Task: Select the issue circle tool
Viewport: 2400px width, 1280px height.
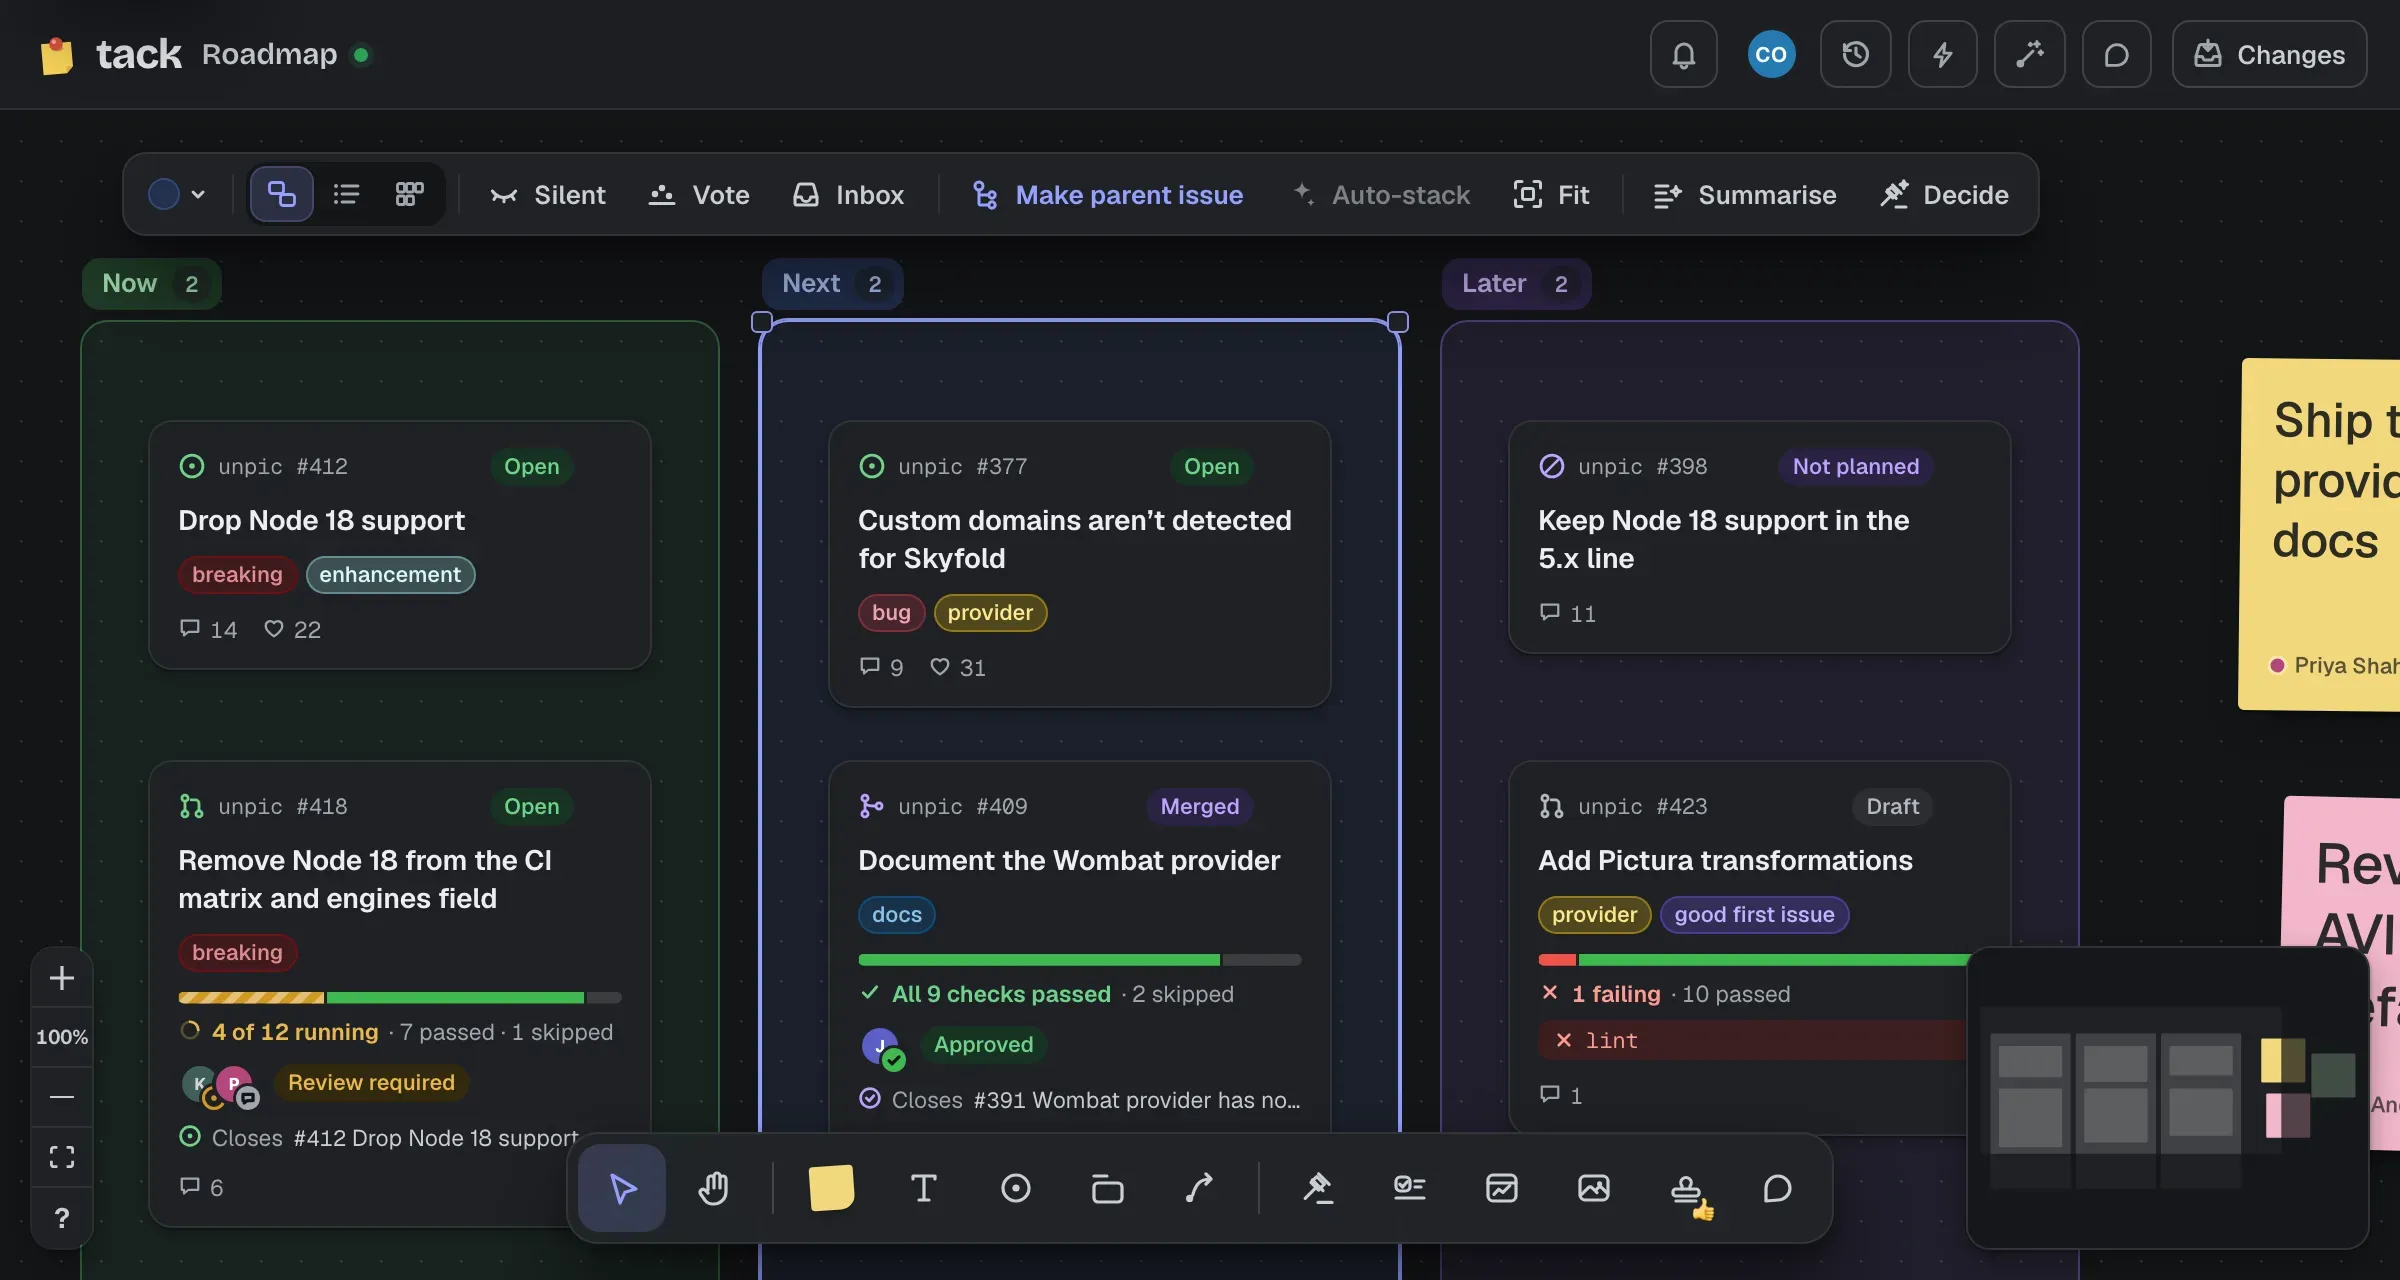Action: [x=1015, y=1188]
